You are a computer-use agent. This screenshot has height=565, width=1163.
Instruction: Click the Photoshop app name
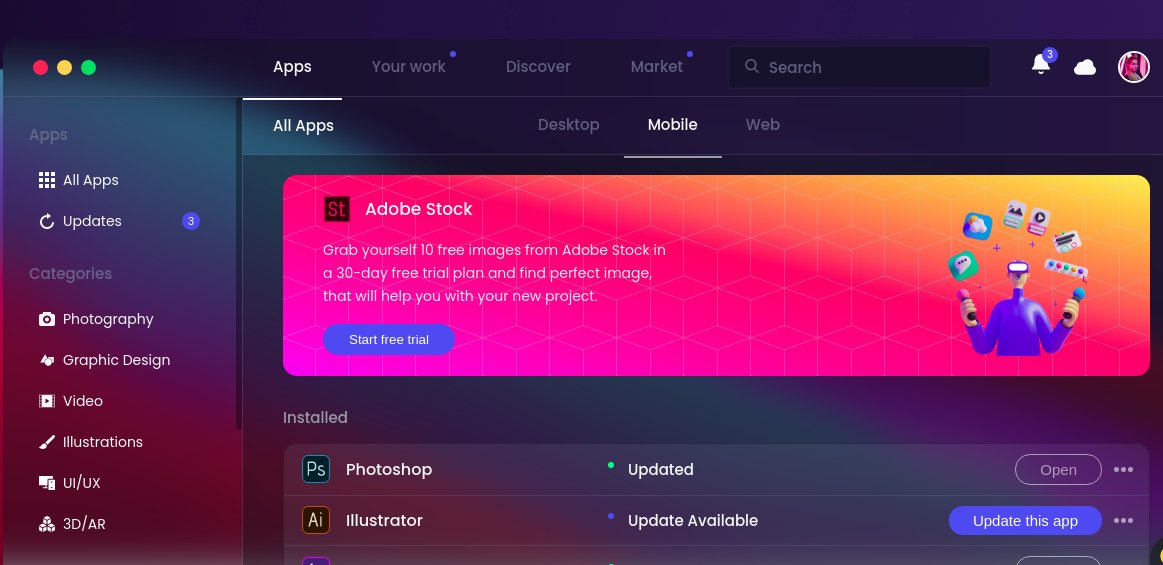point(389,469)
